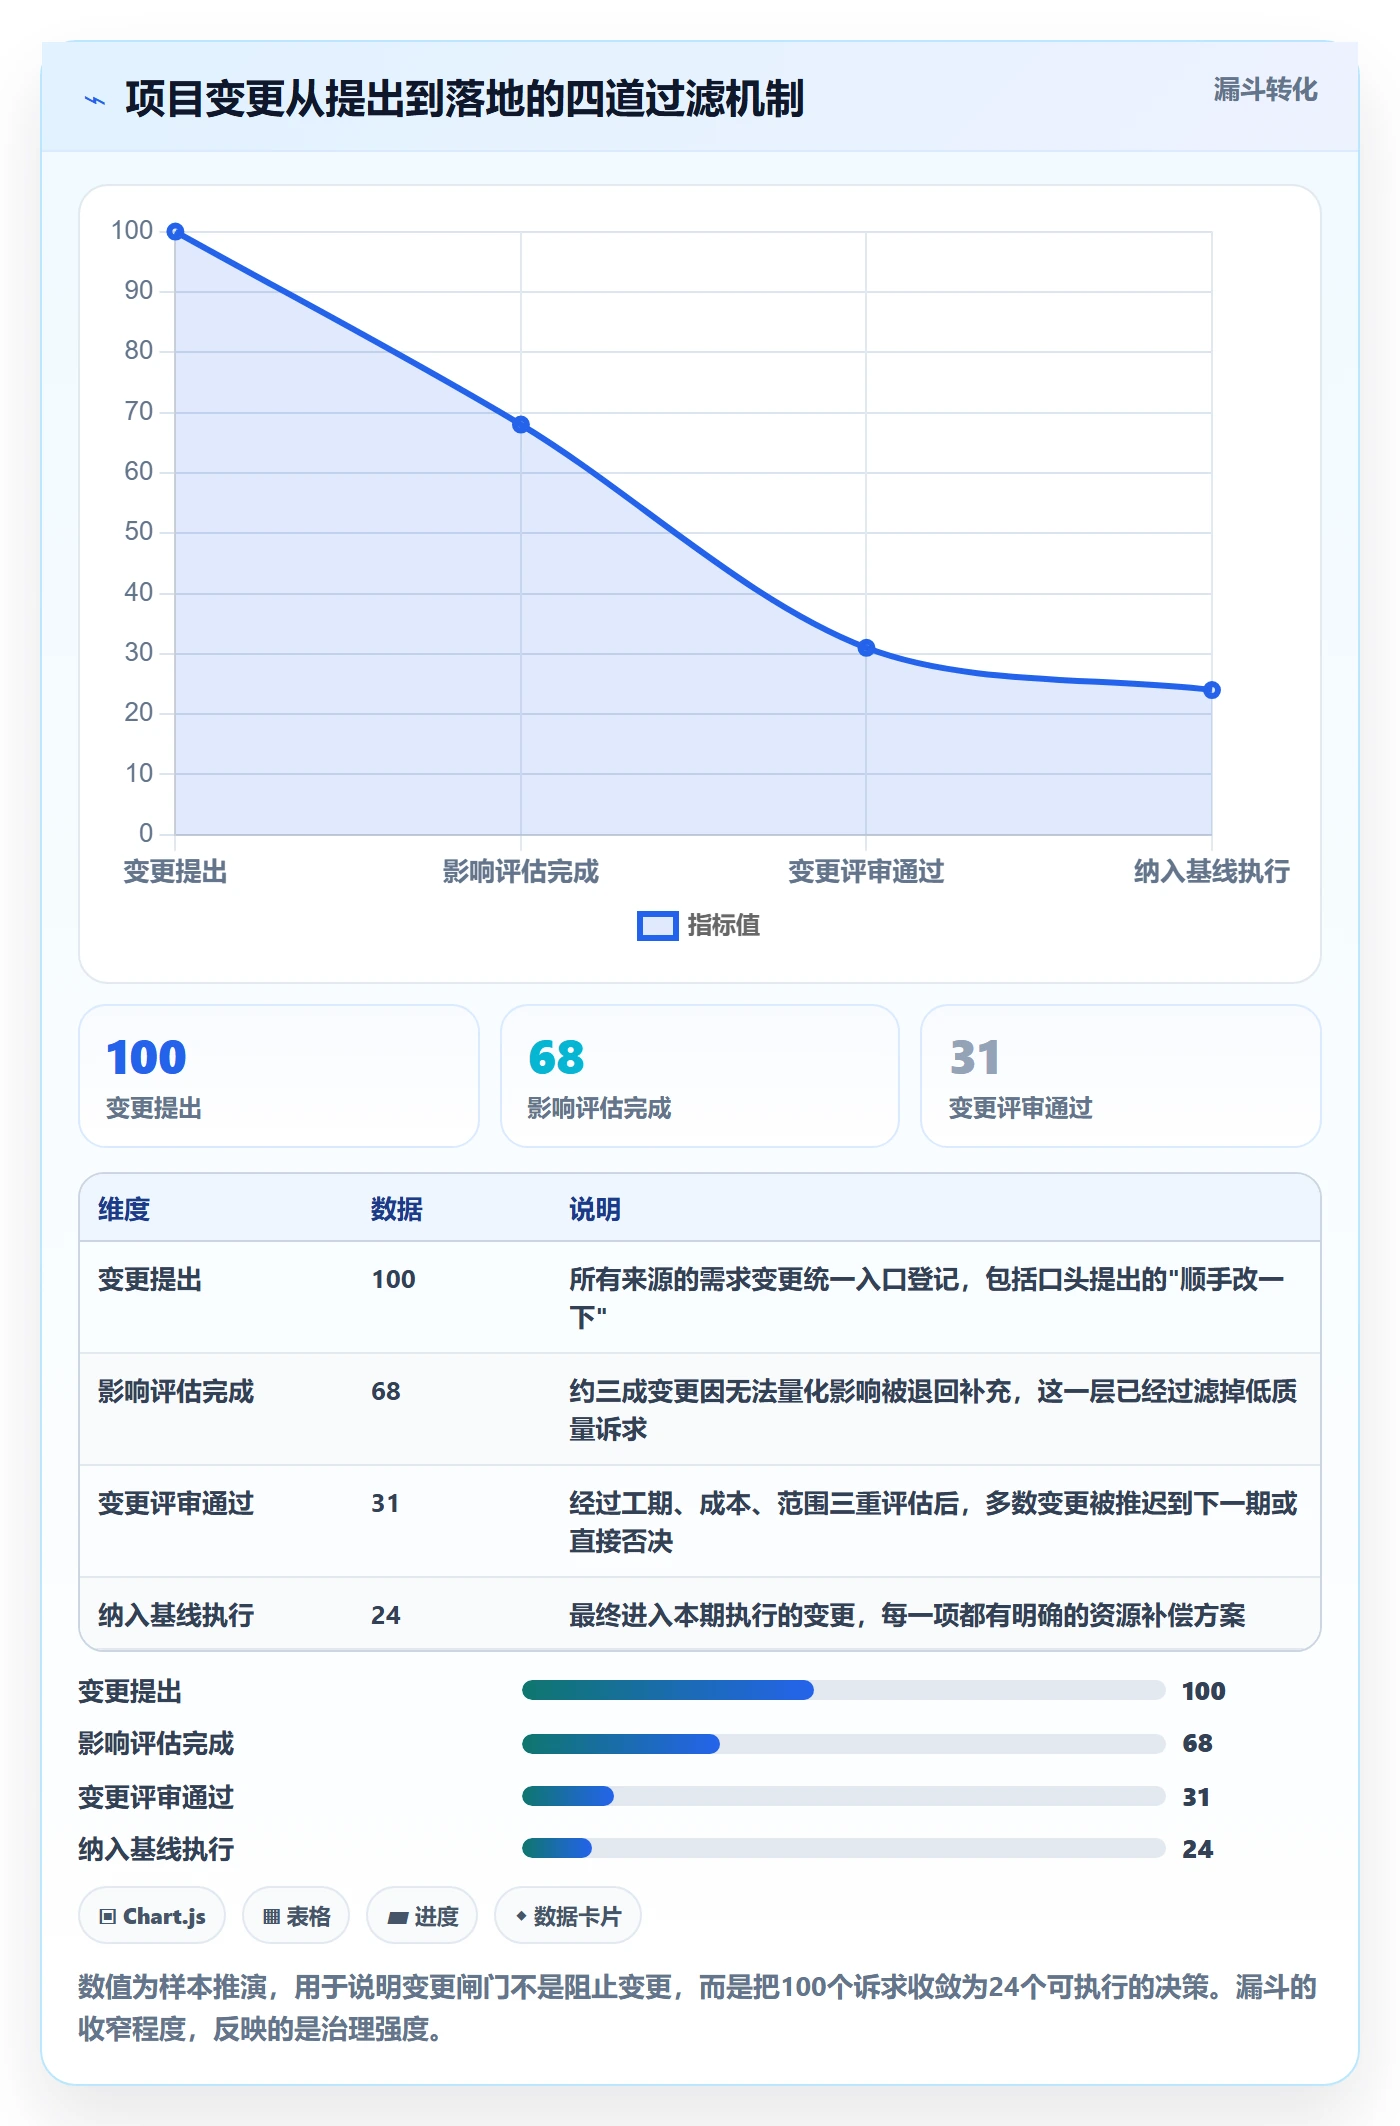The width and height of the screenshot is (1400, 2126).
Task: Click the title 项目变更从提出到落地的四道过滤机制
Action: coord(465,99)
